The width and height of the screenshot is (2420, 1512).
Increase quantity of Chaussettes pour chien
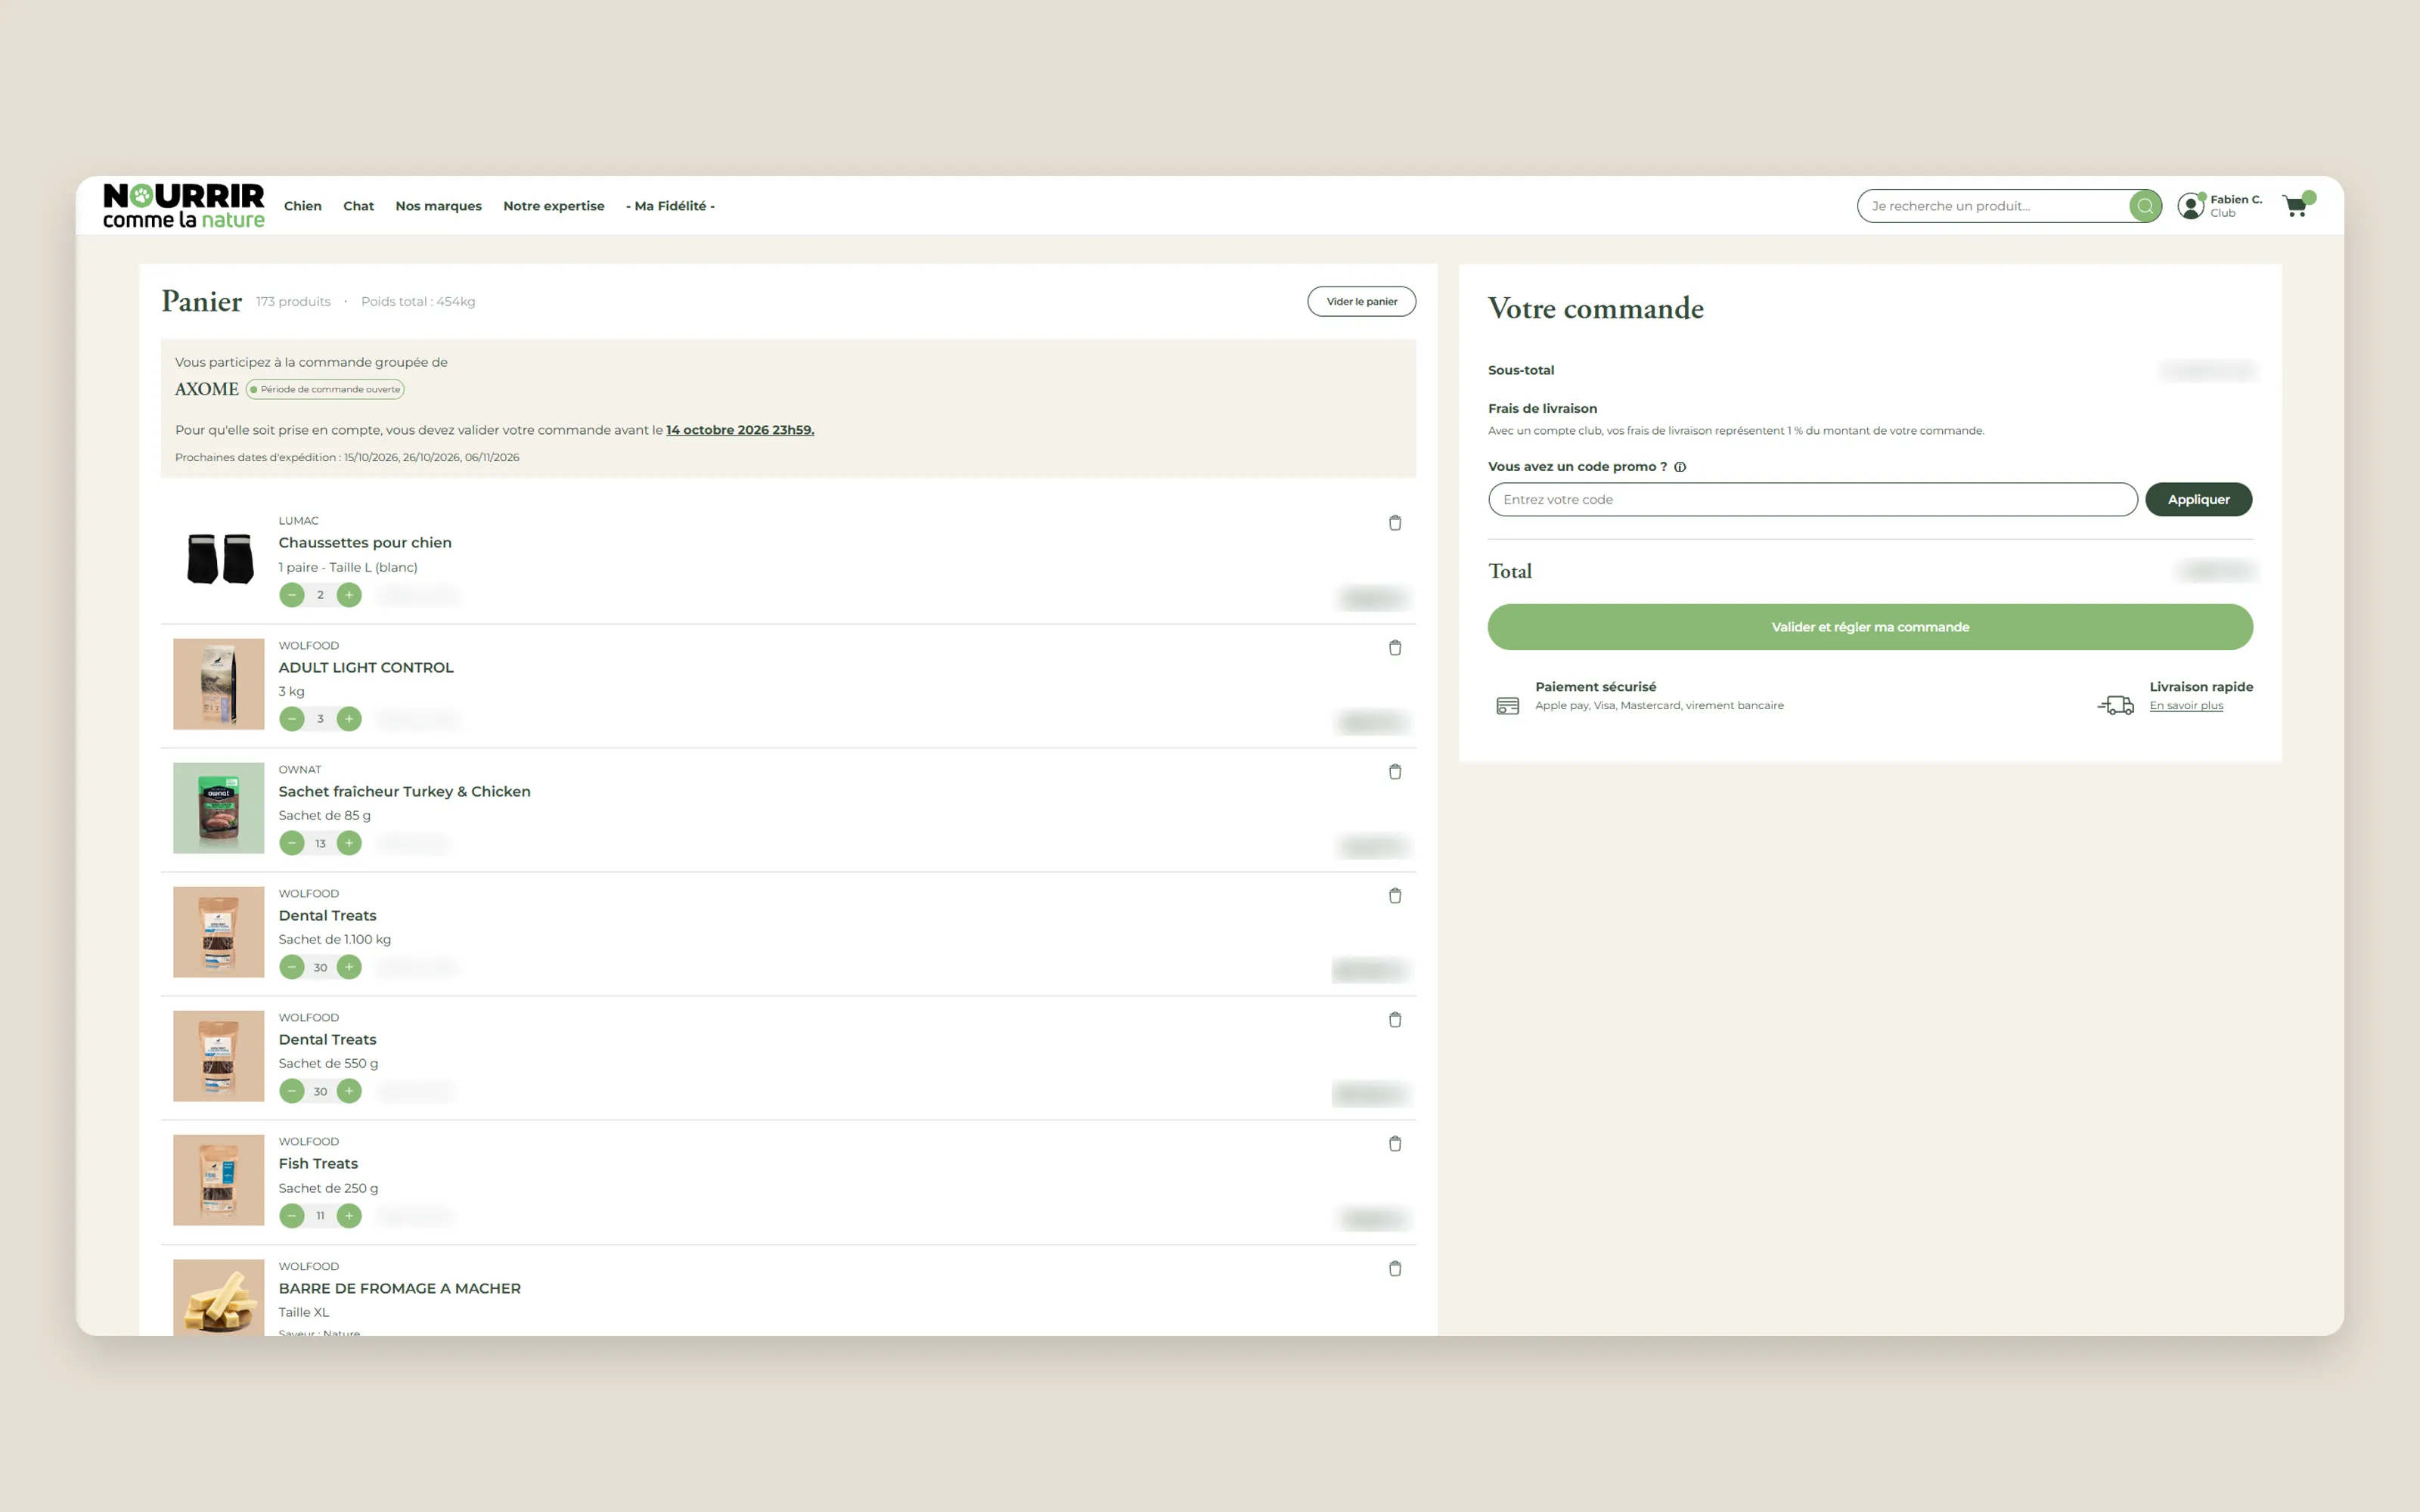(x=349, y=595)
